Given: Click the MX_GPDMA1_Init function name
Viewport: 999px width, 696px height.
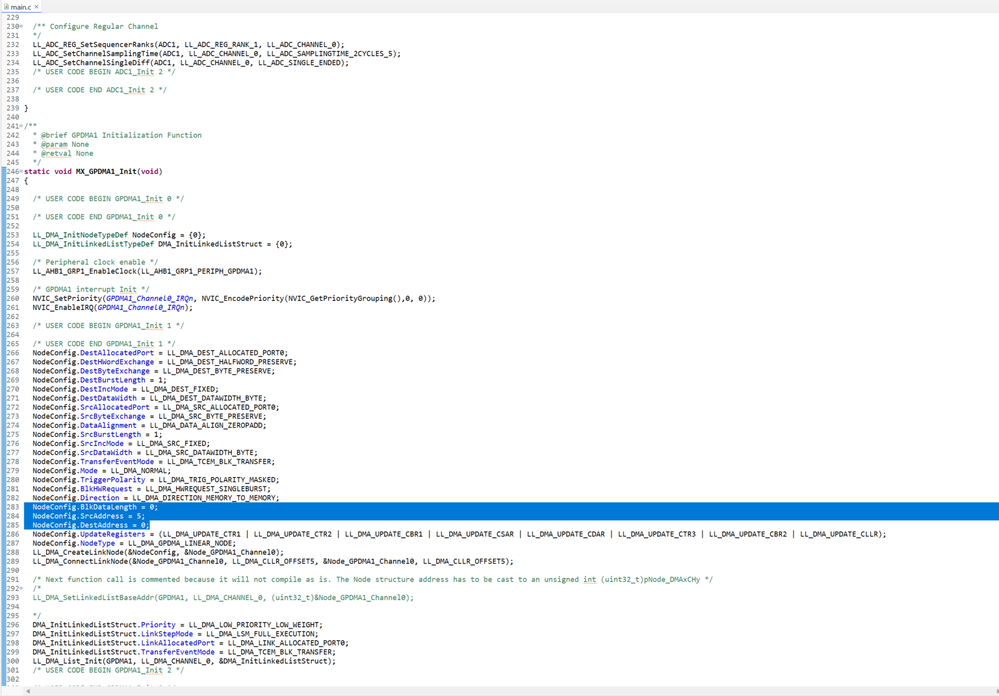Looking at the screenshot, I should tap(106, 171).
